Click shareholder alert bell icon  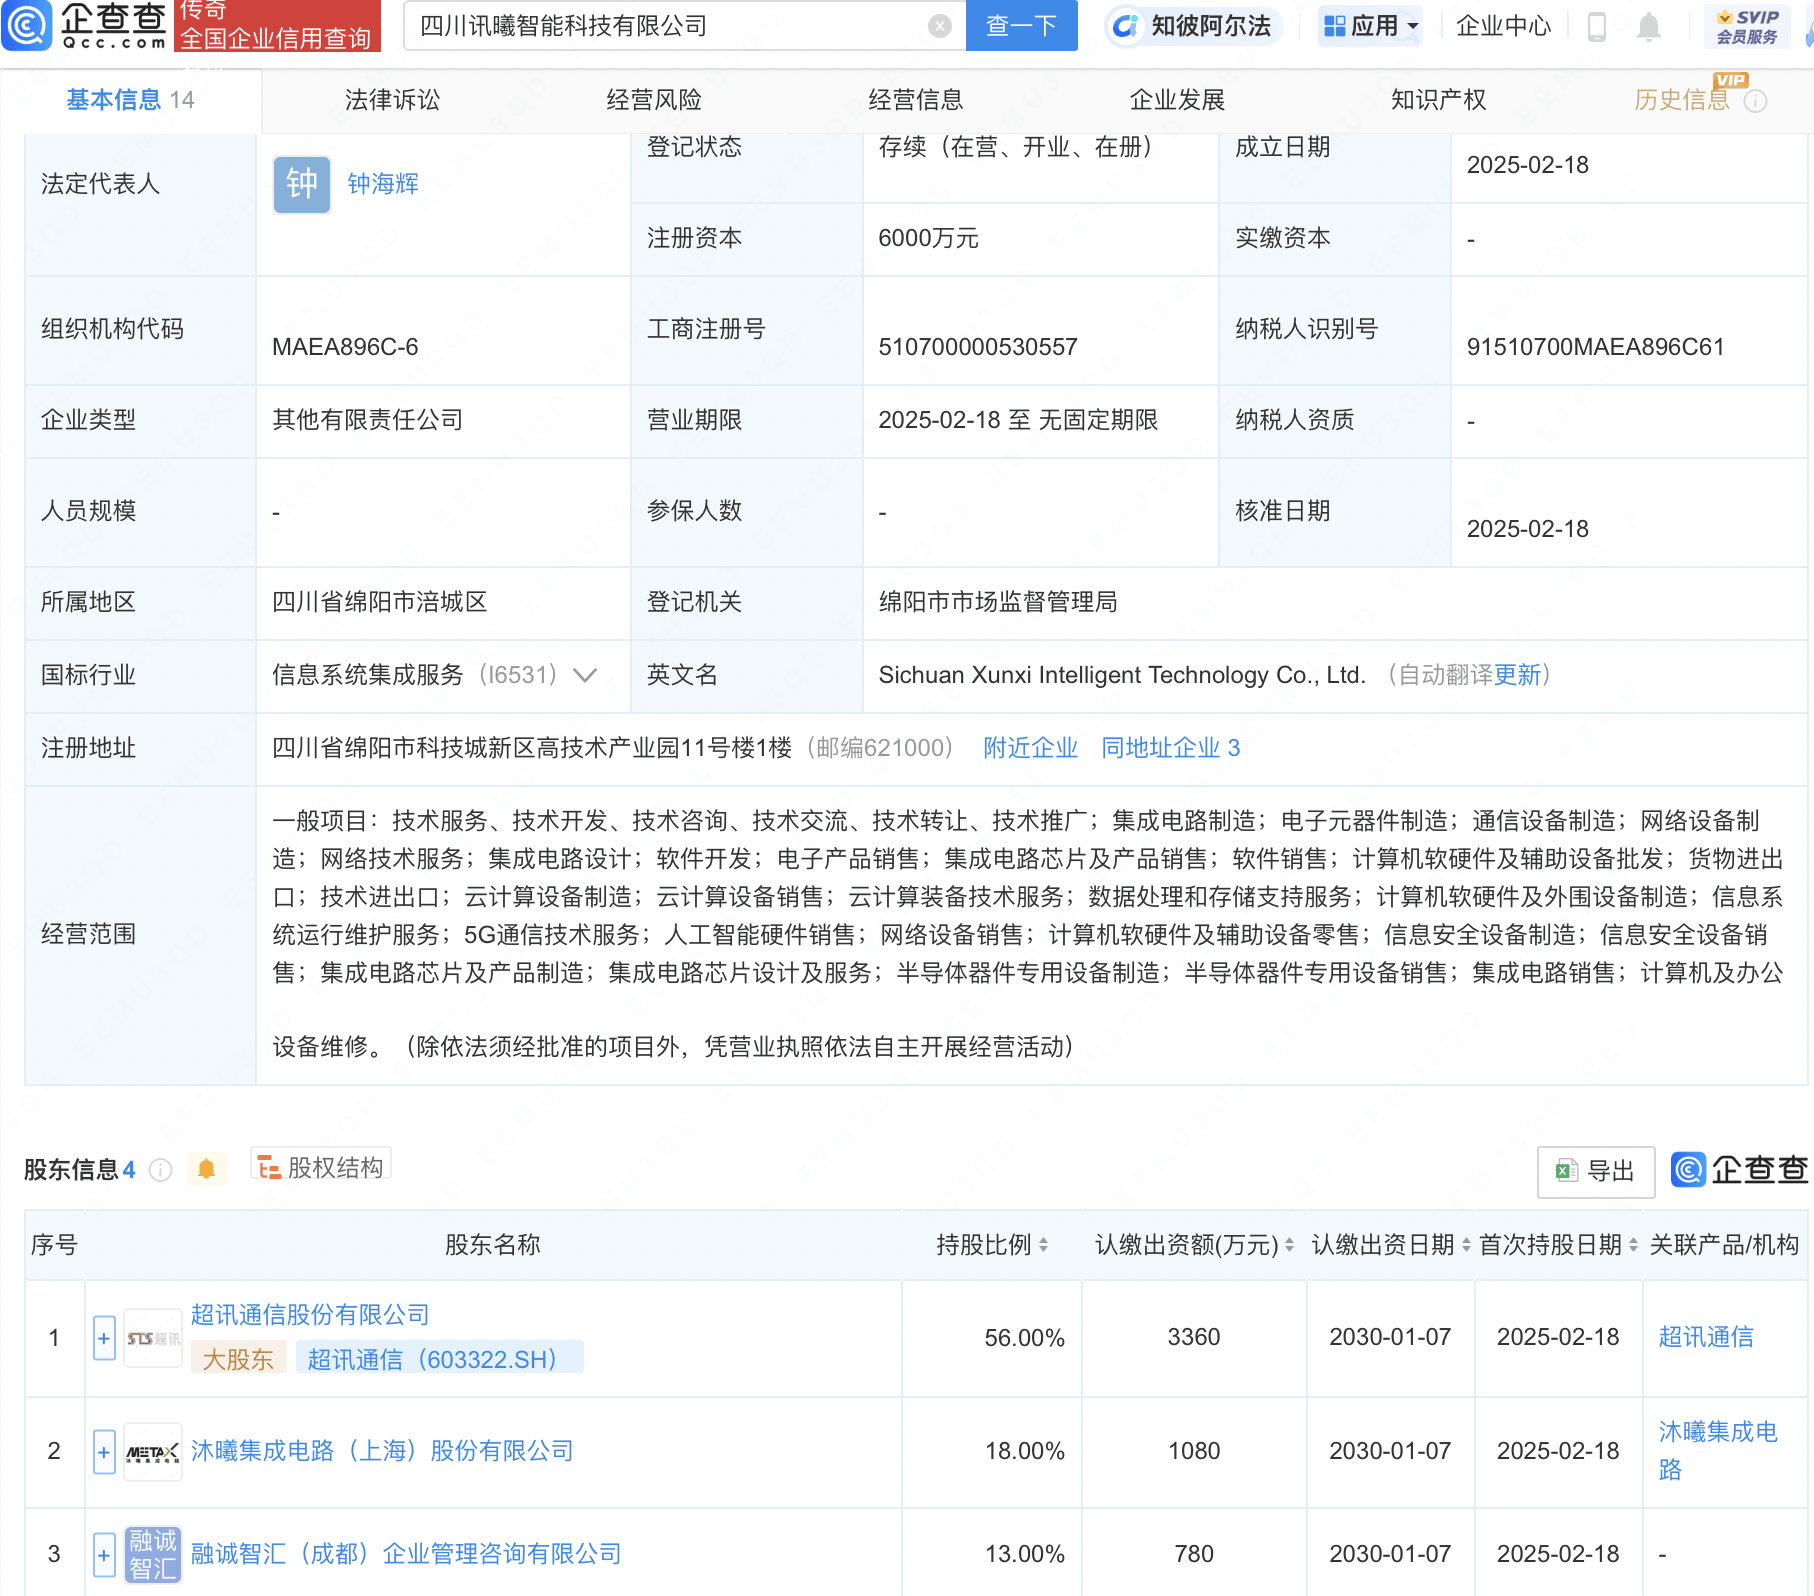coord(206,1169)
